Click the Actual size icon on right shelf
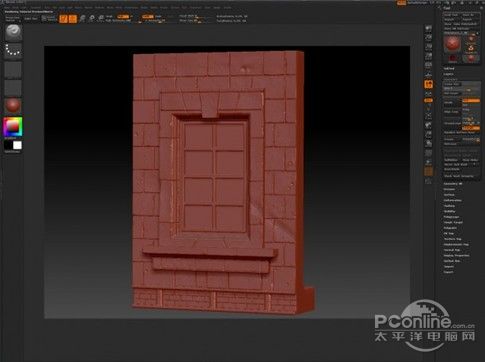This screenshot has height=362, width=485. click(429, 56)
